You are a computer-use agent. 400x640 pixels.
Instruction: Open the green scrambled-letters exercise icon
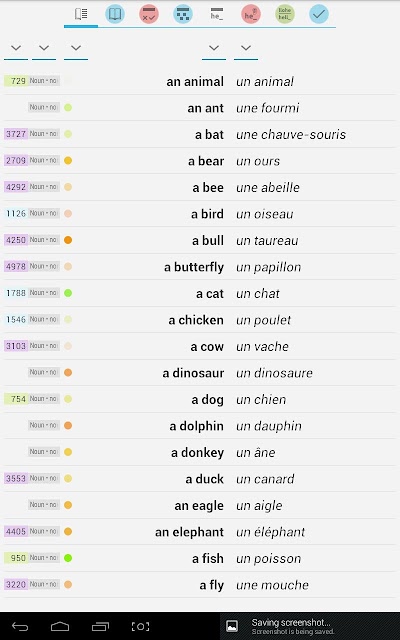pos(284,14)
